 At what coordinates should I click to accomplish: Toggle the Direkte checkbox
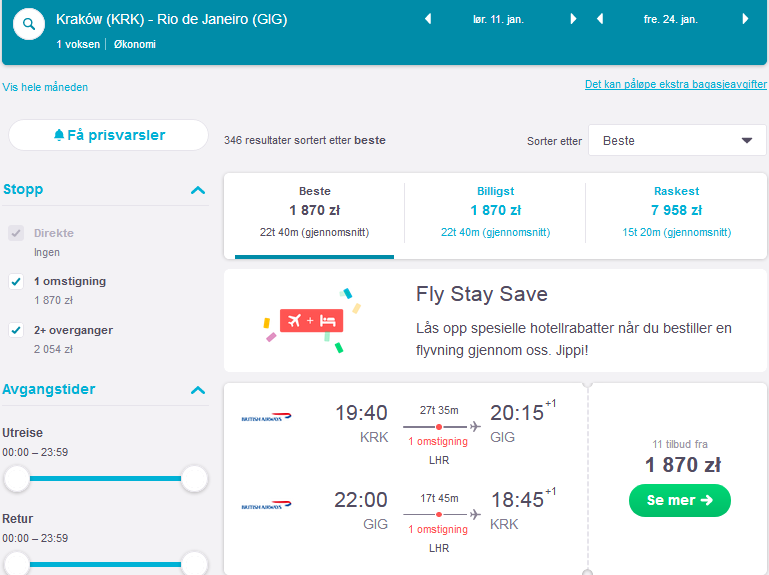click(16, 233)
